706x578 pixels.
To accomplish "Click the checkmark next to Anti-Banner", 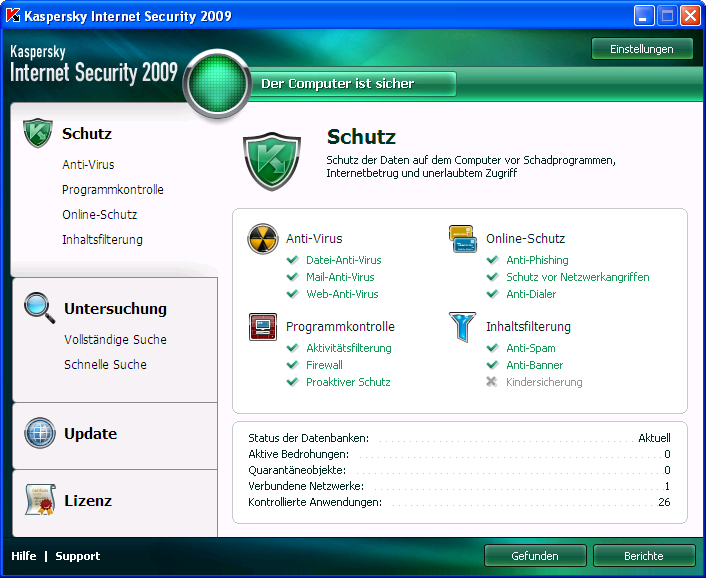I will click(x=493, y=365).
